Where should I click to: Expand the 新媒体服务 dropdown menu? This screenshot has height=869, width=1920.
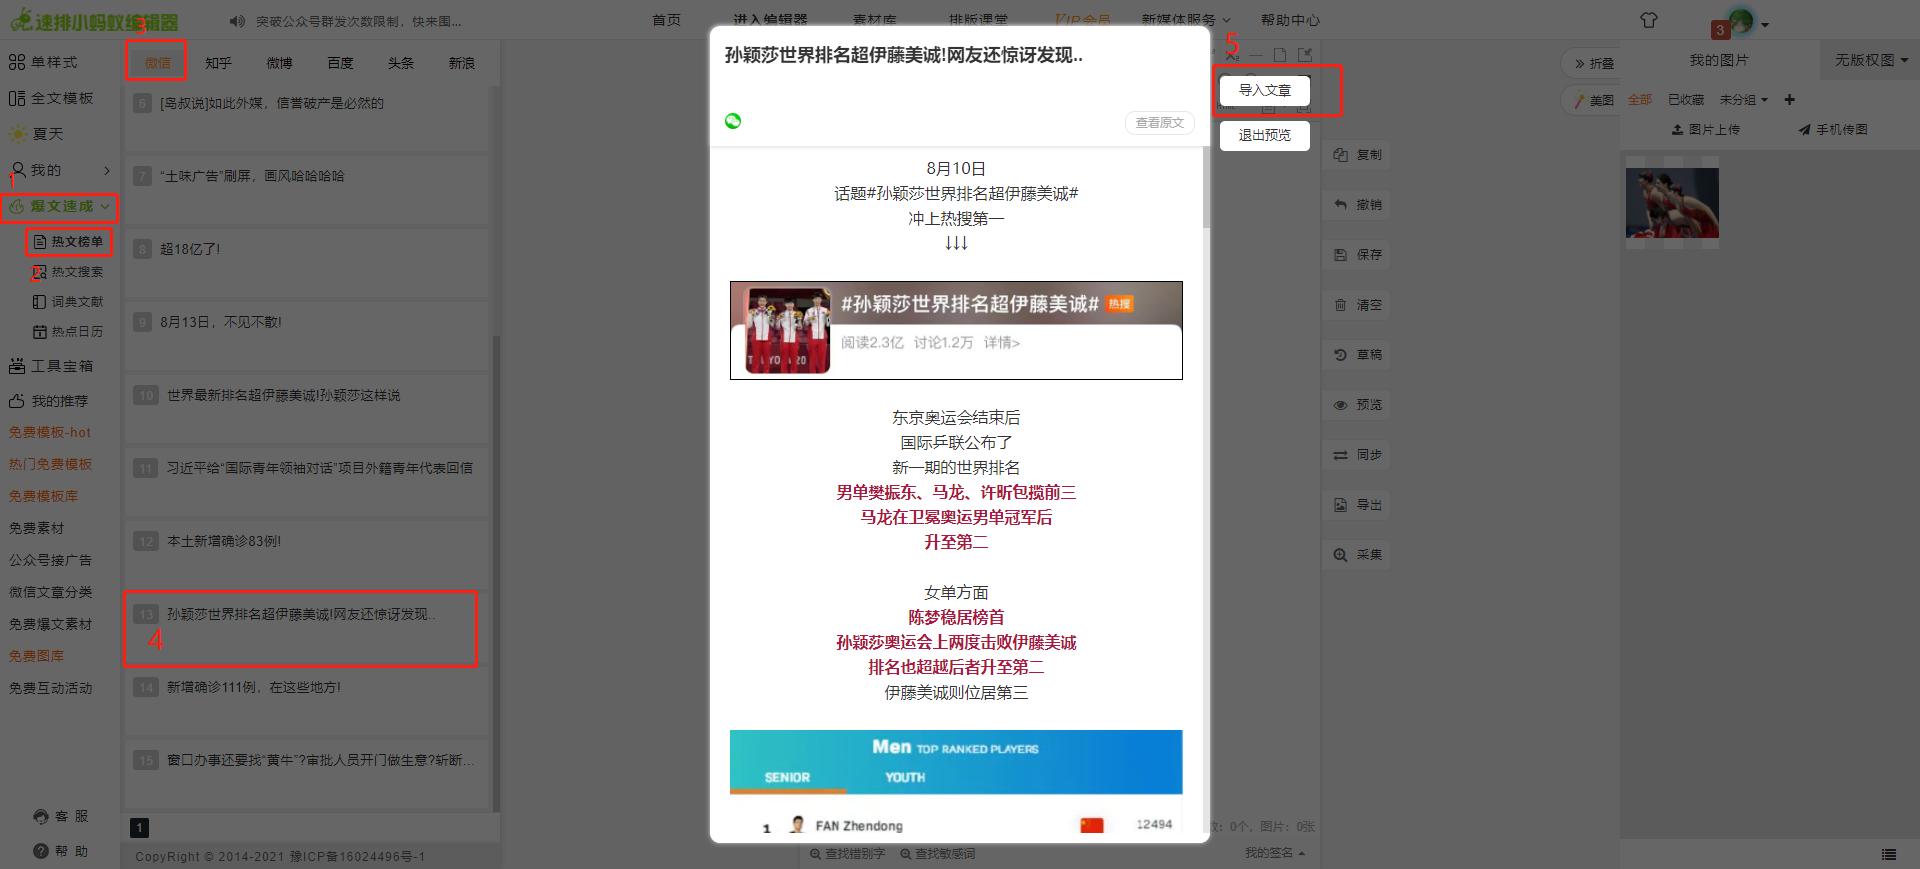pos(1186,20)
